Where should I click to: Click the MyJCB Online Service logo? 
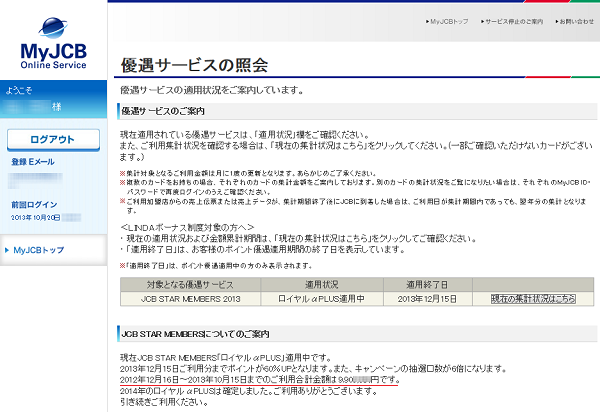(54, 44)
